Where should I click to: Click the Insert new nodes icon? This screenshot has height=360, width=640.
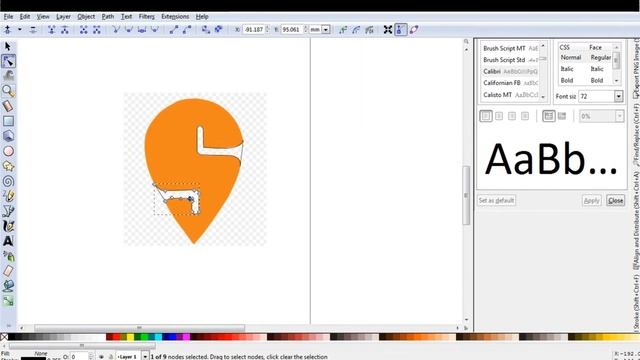tap(7, 29)
